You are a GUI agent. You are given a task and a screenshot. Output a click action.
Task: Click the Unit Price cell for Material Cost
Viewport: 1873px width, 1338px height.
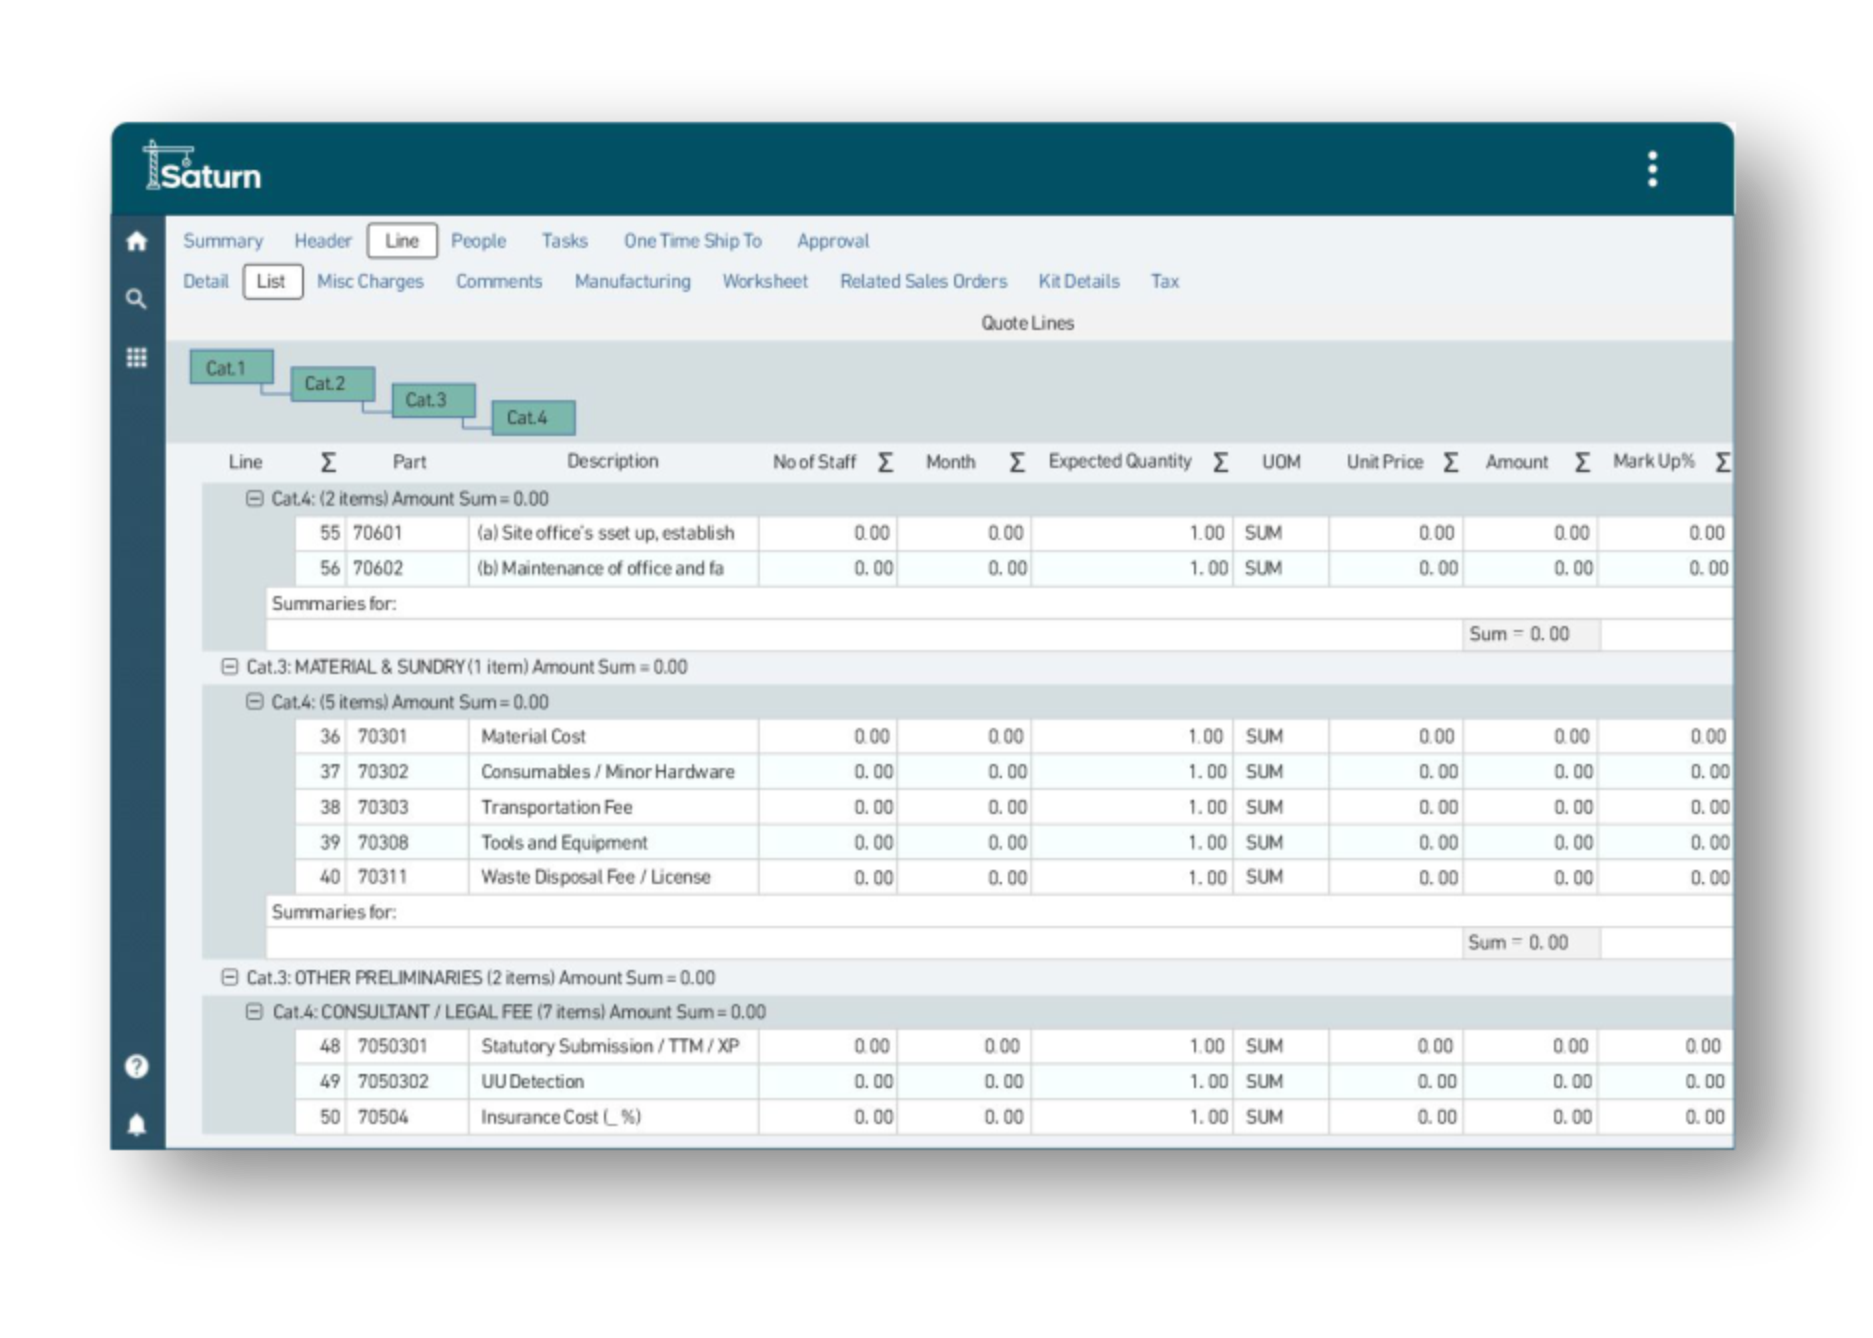[1395, 737]
